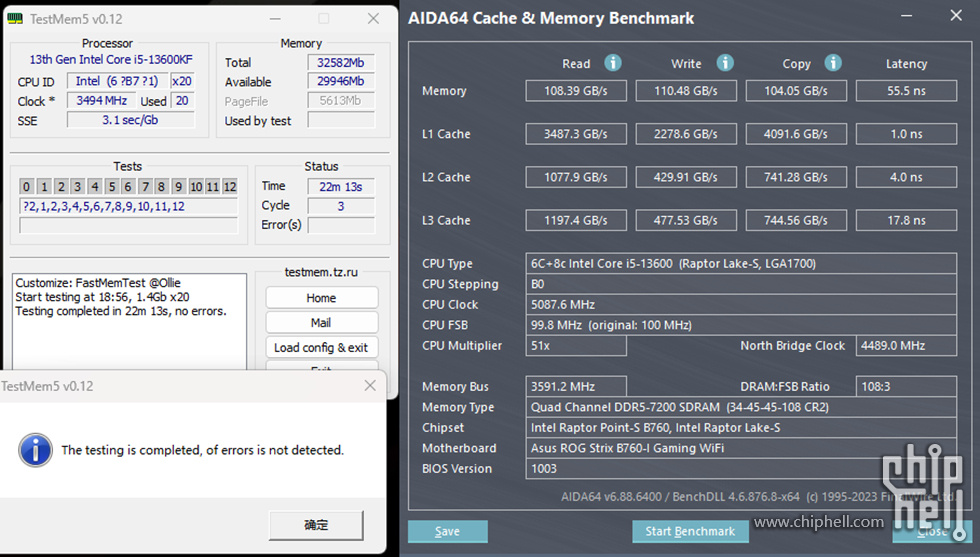Click the Read info icon in AIDA64

coord(612,63)
